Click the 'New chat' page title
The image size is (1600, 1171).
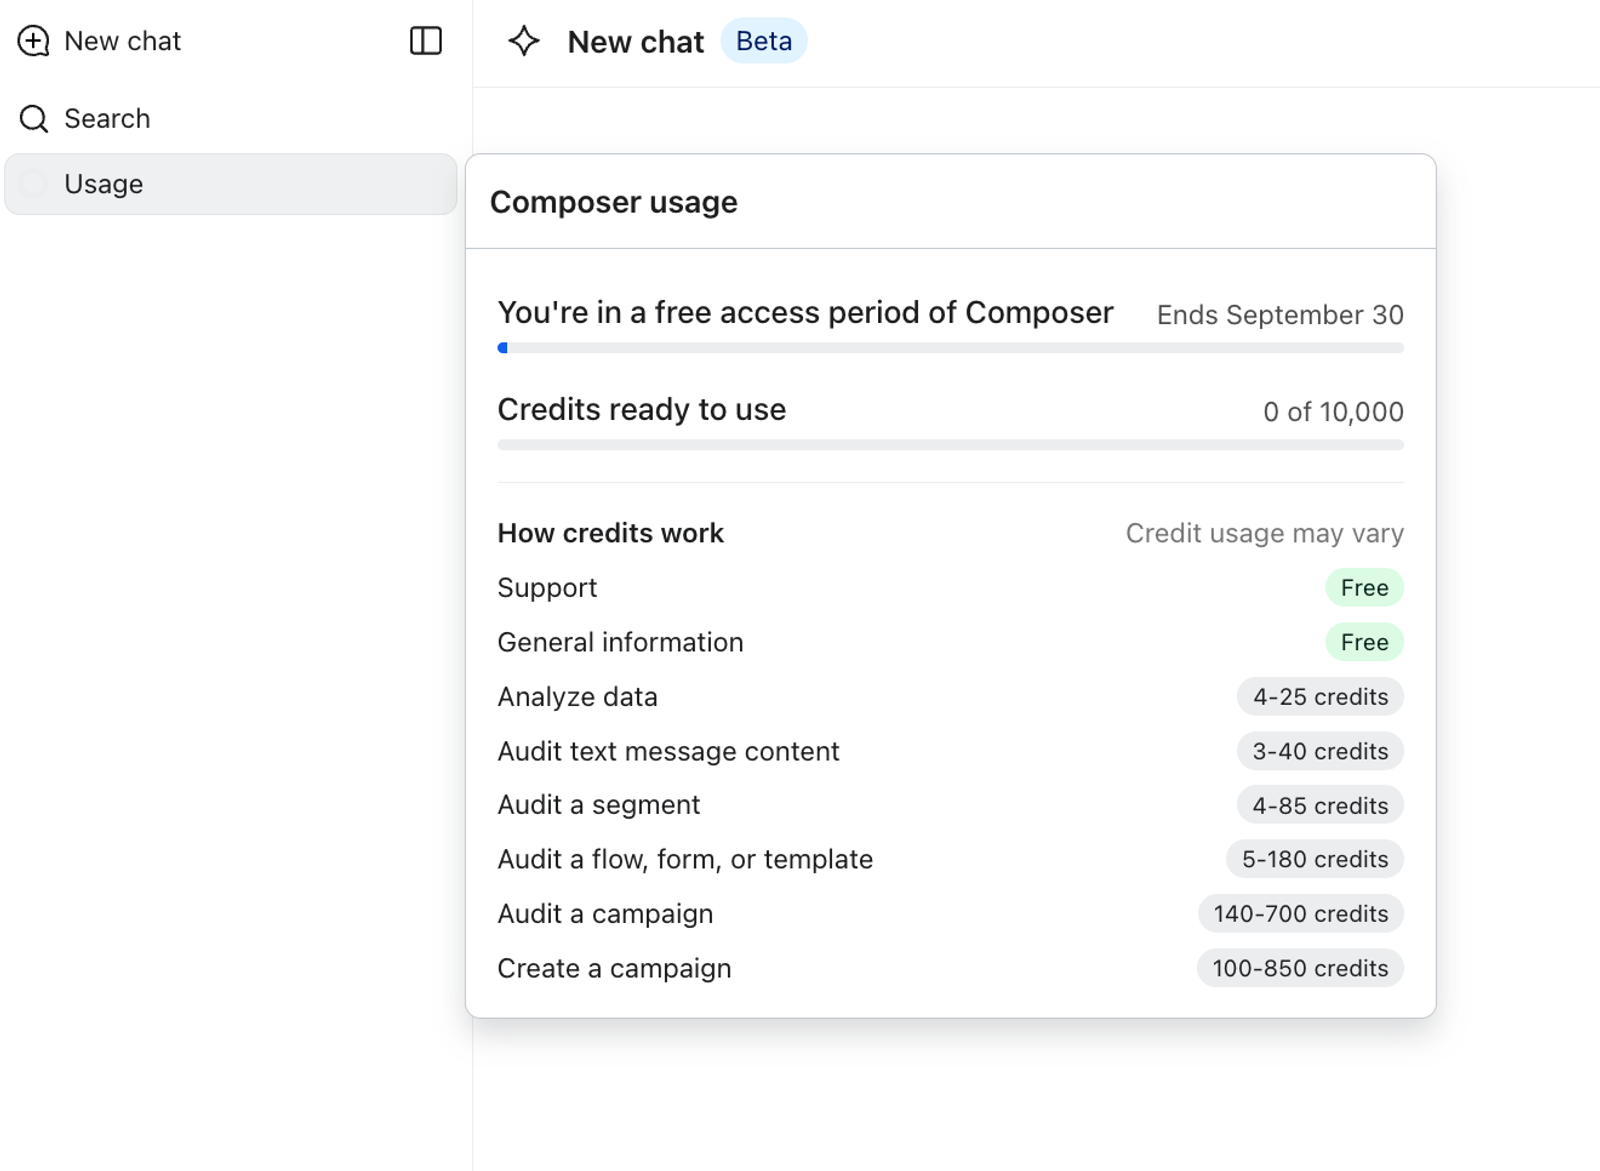[x=636, y=41]
